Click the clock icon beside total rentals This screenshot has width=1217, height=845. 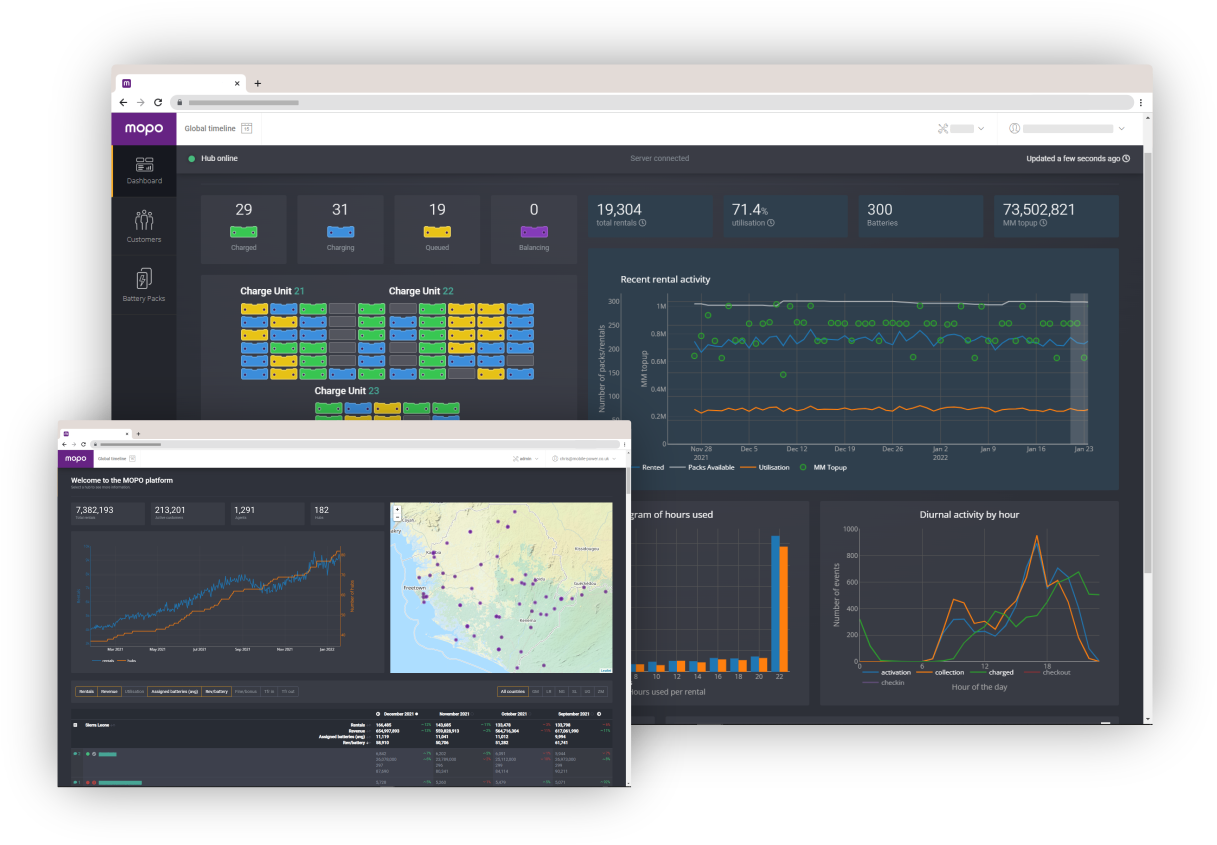(642, 223)
